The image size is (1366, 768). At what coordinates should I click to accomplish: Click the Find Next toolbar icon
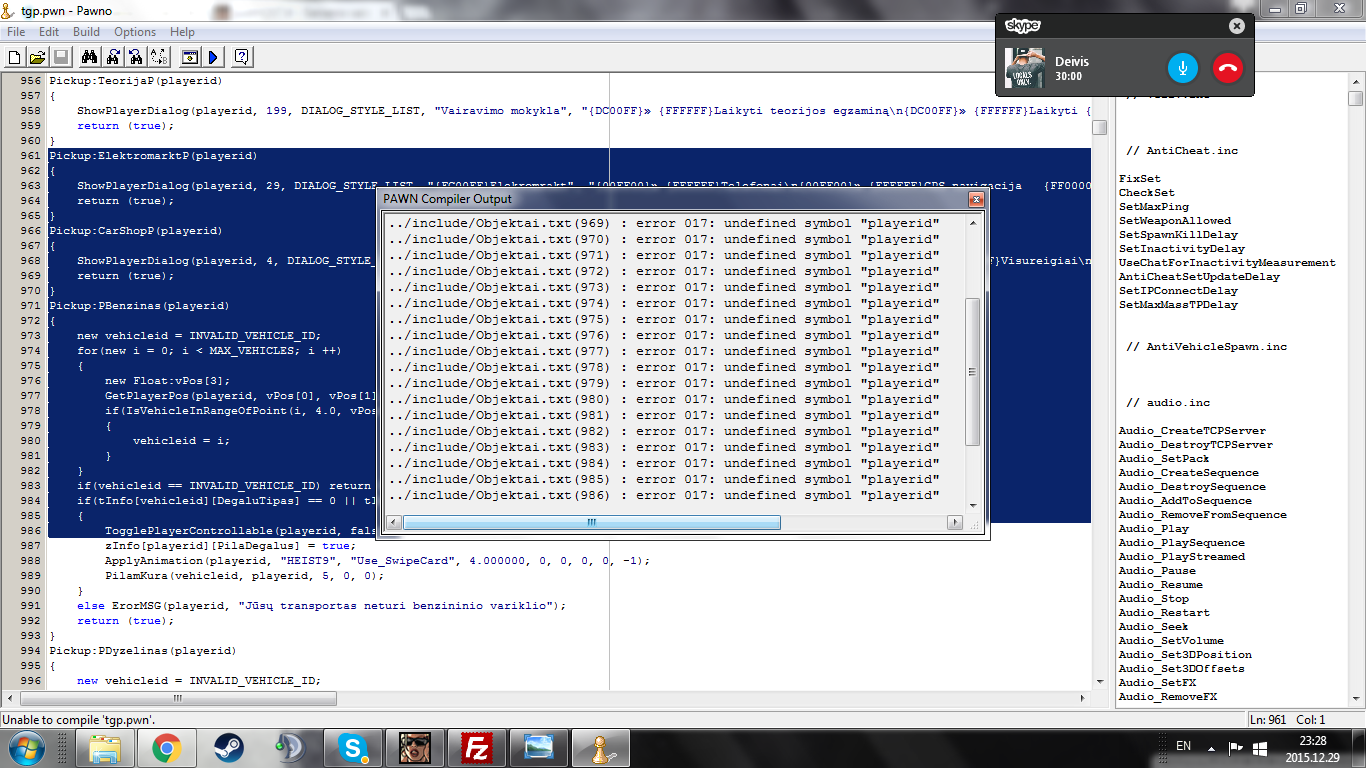[x=113, y=57]
